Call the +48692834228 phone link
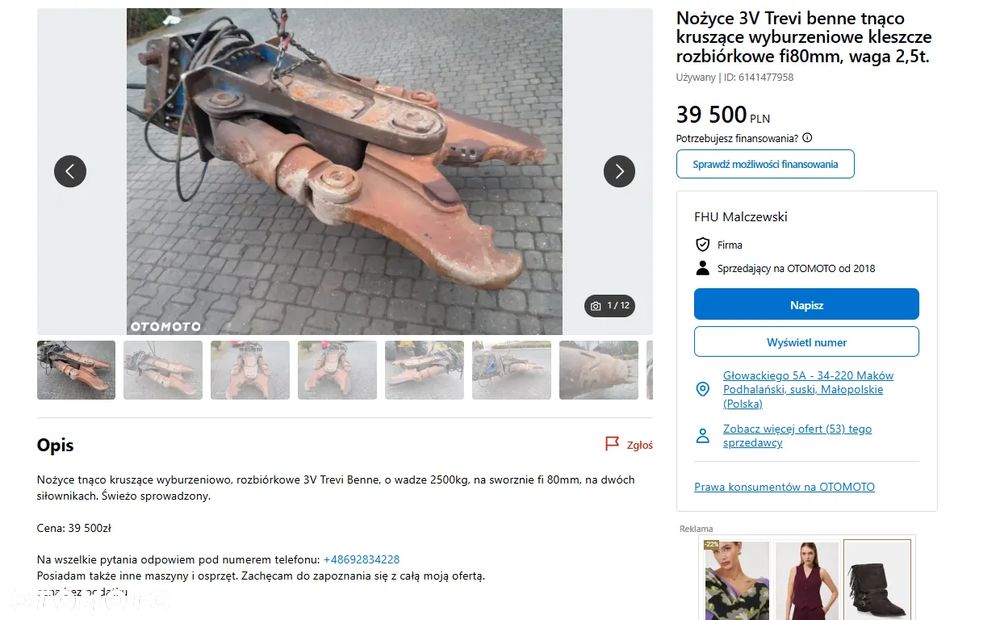1000x620 pixels. (362, 559)
